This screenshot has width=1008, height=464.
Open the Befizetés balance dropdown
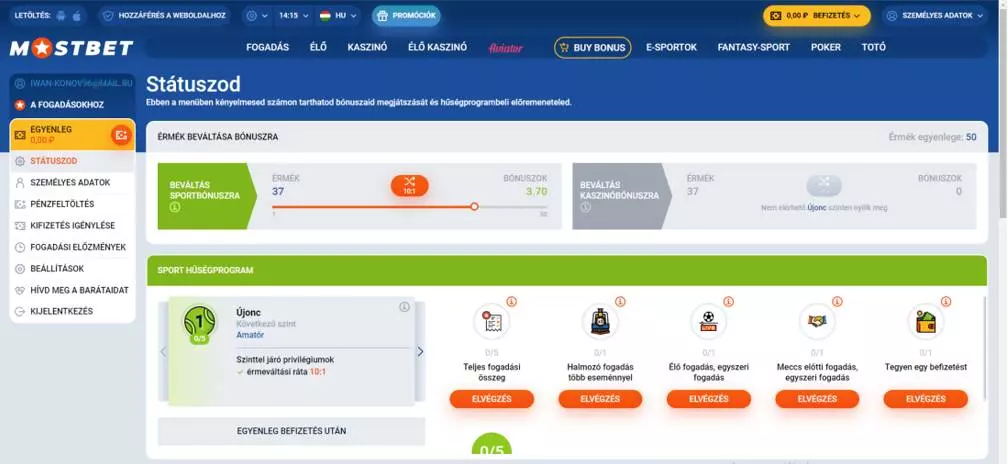pos(816,15)
